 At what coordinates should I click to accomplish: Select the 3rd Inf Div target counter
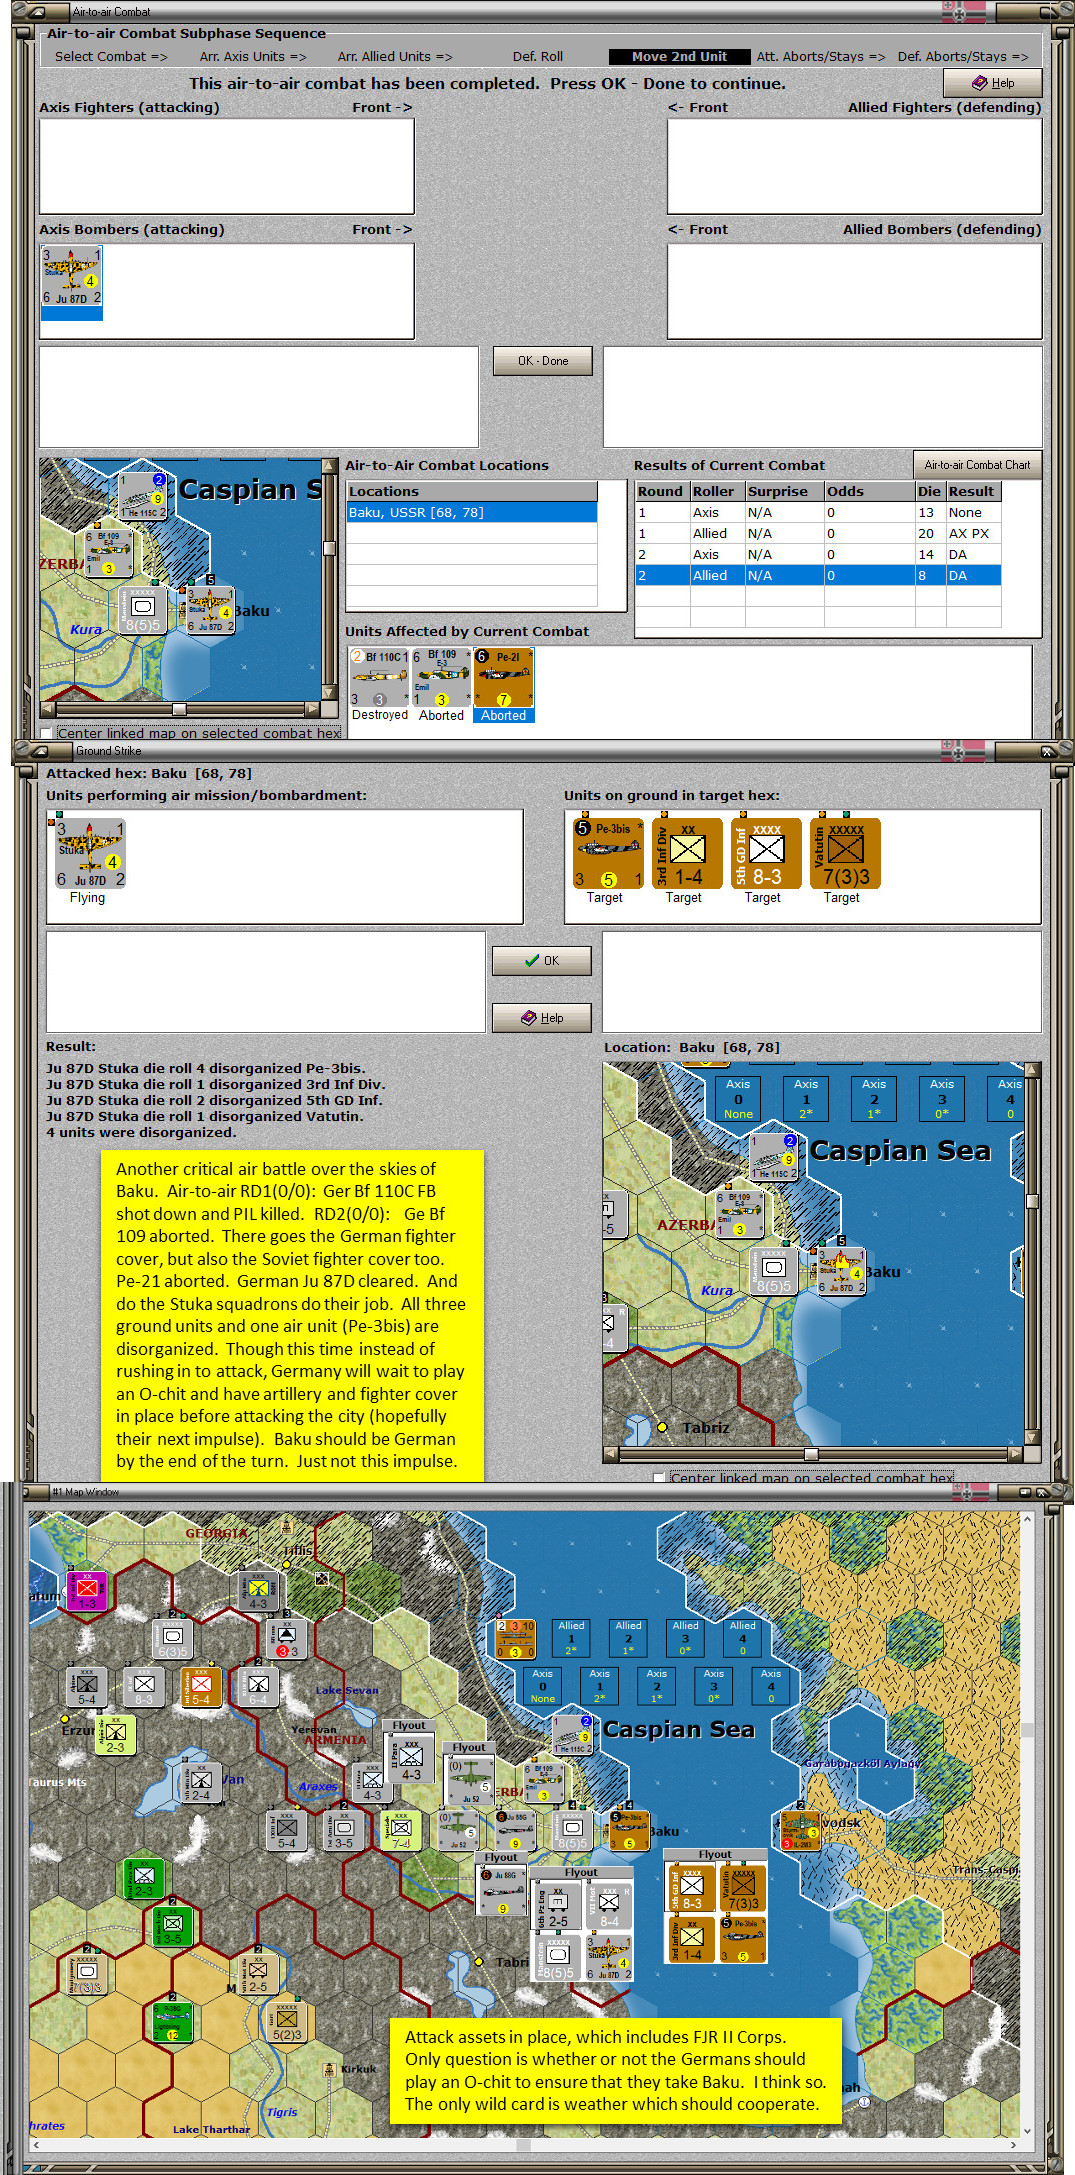[687, 853]
